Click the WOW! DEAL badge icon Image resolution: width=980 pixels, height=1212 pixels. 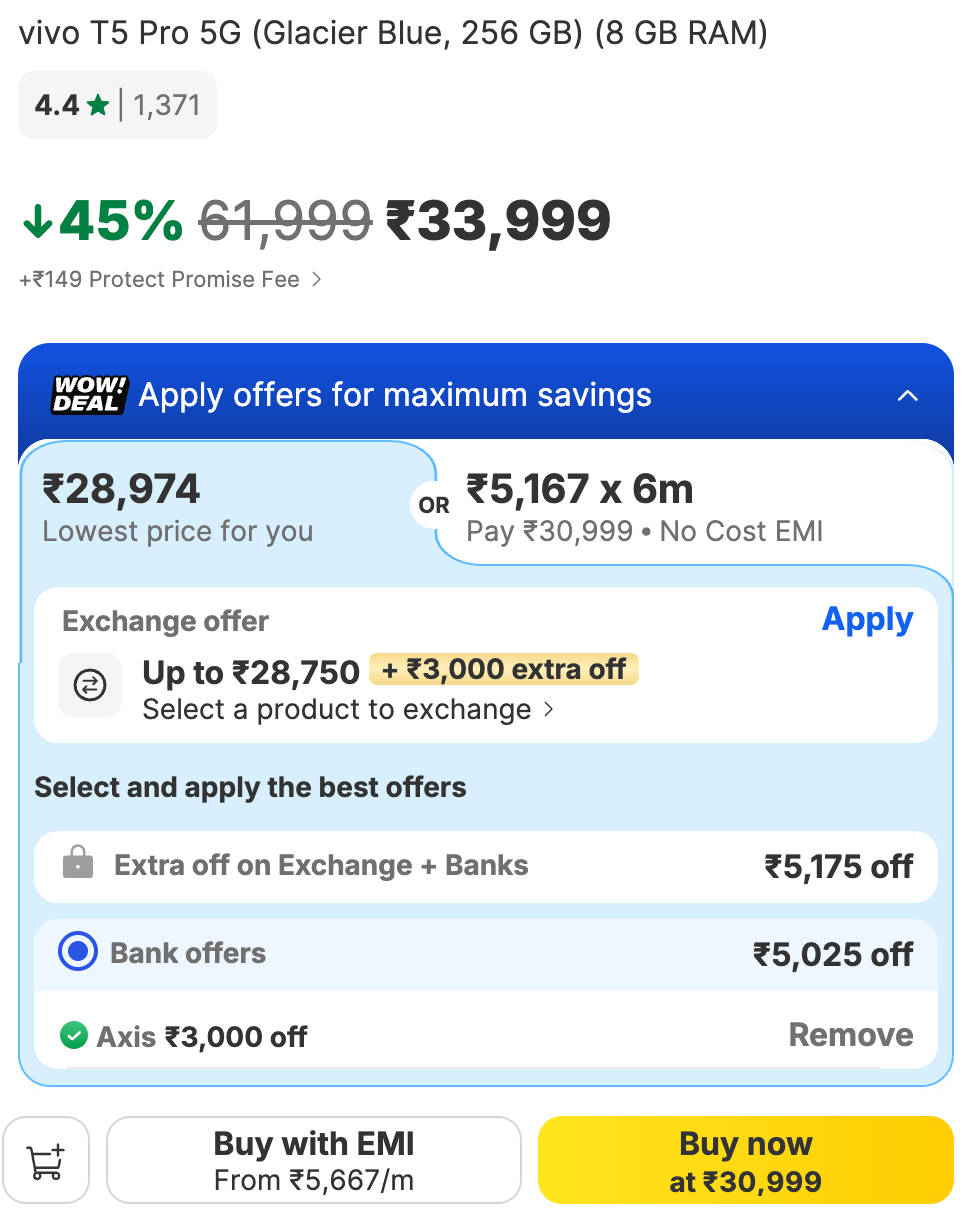[89, 395]
